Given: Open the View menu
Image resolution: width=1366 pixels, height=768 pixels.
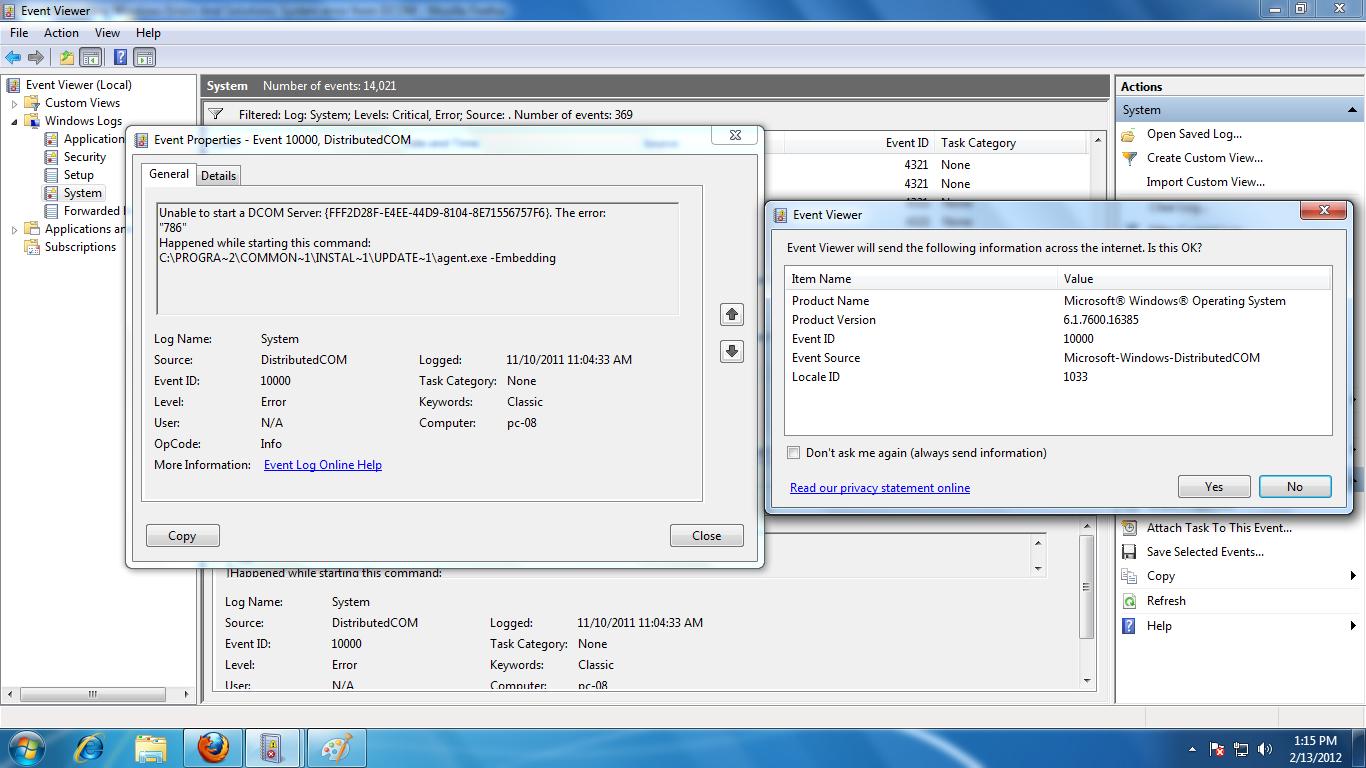Looking at the screenshot, I should click(x=107, y=33).
